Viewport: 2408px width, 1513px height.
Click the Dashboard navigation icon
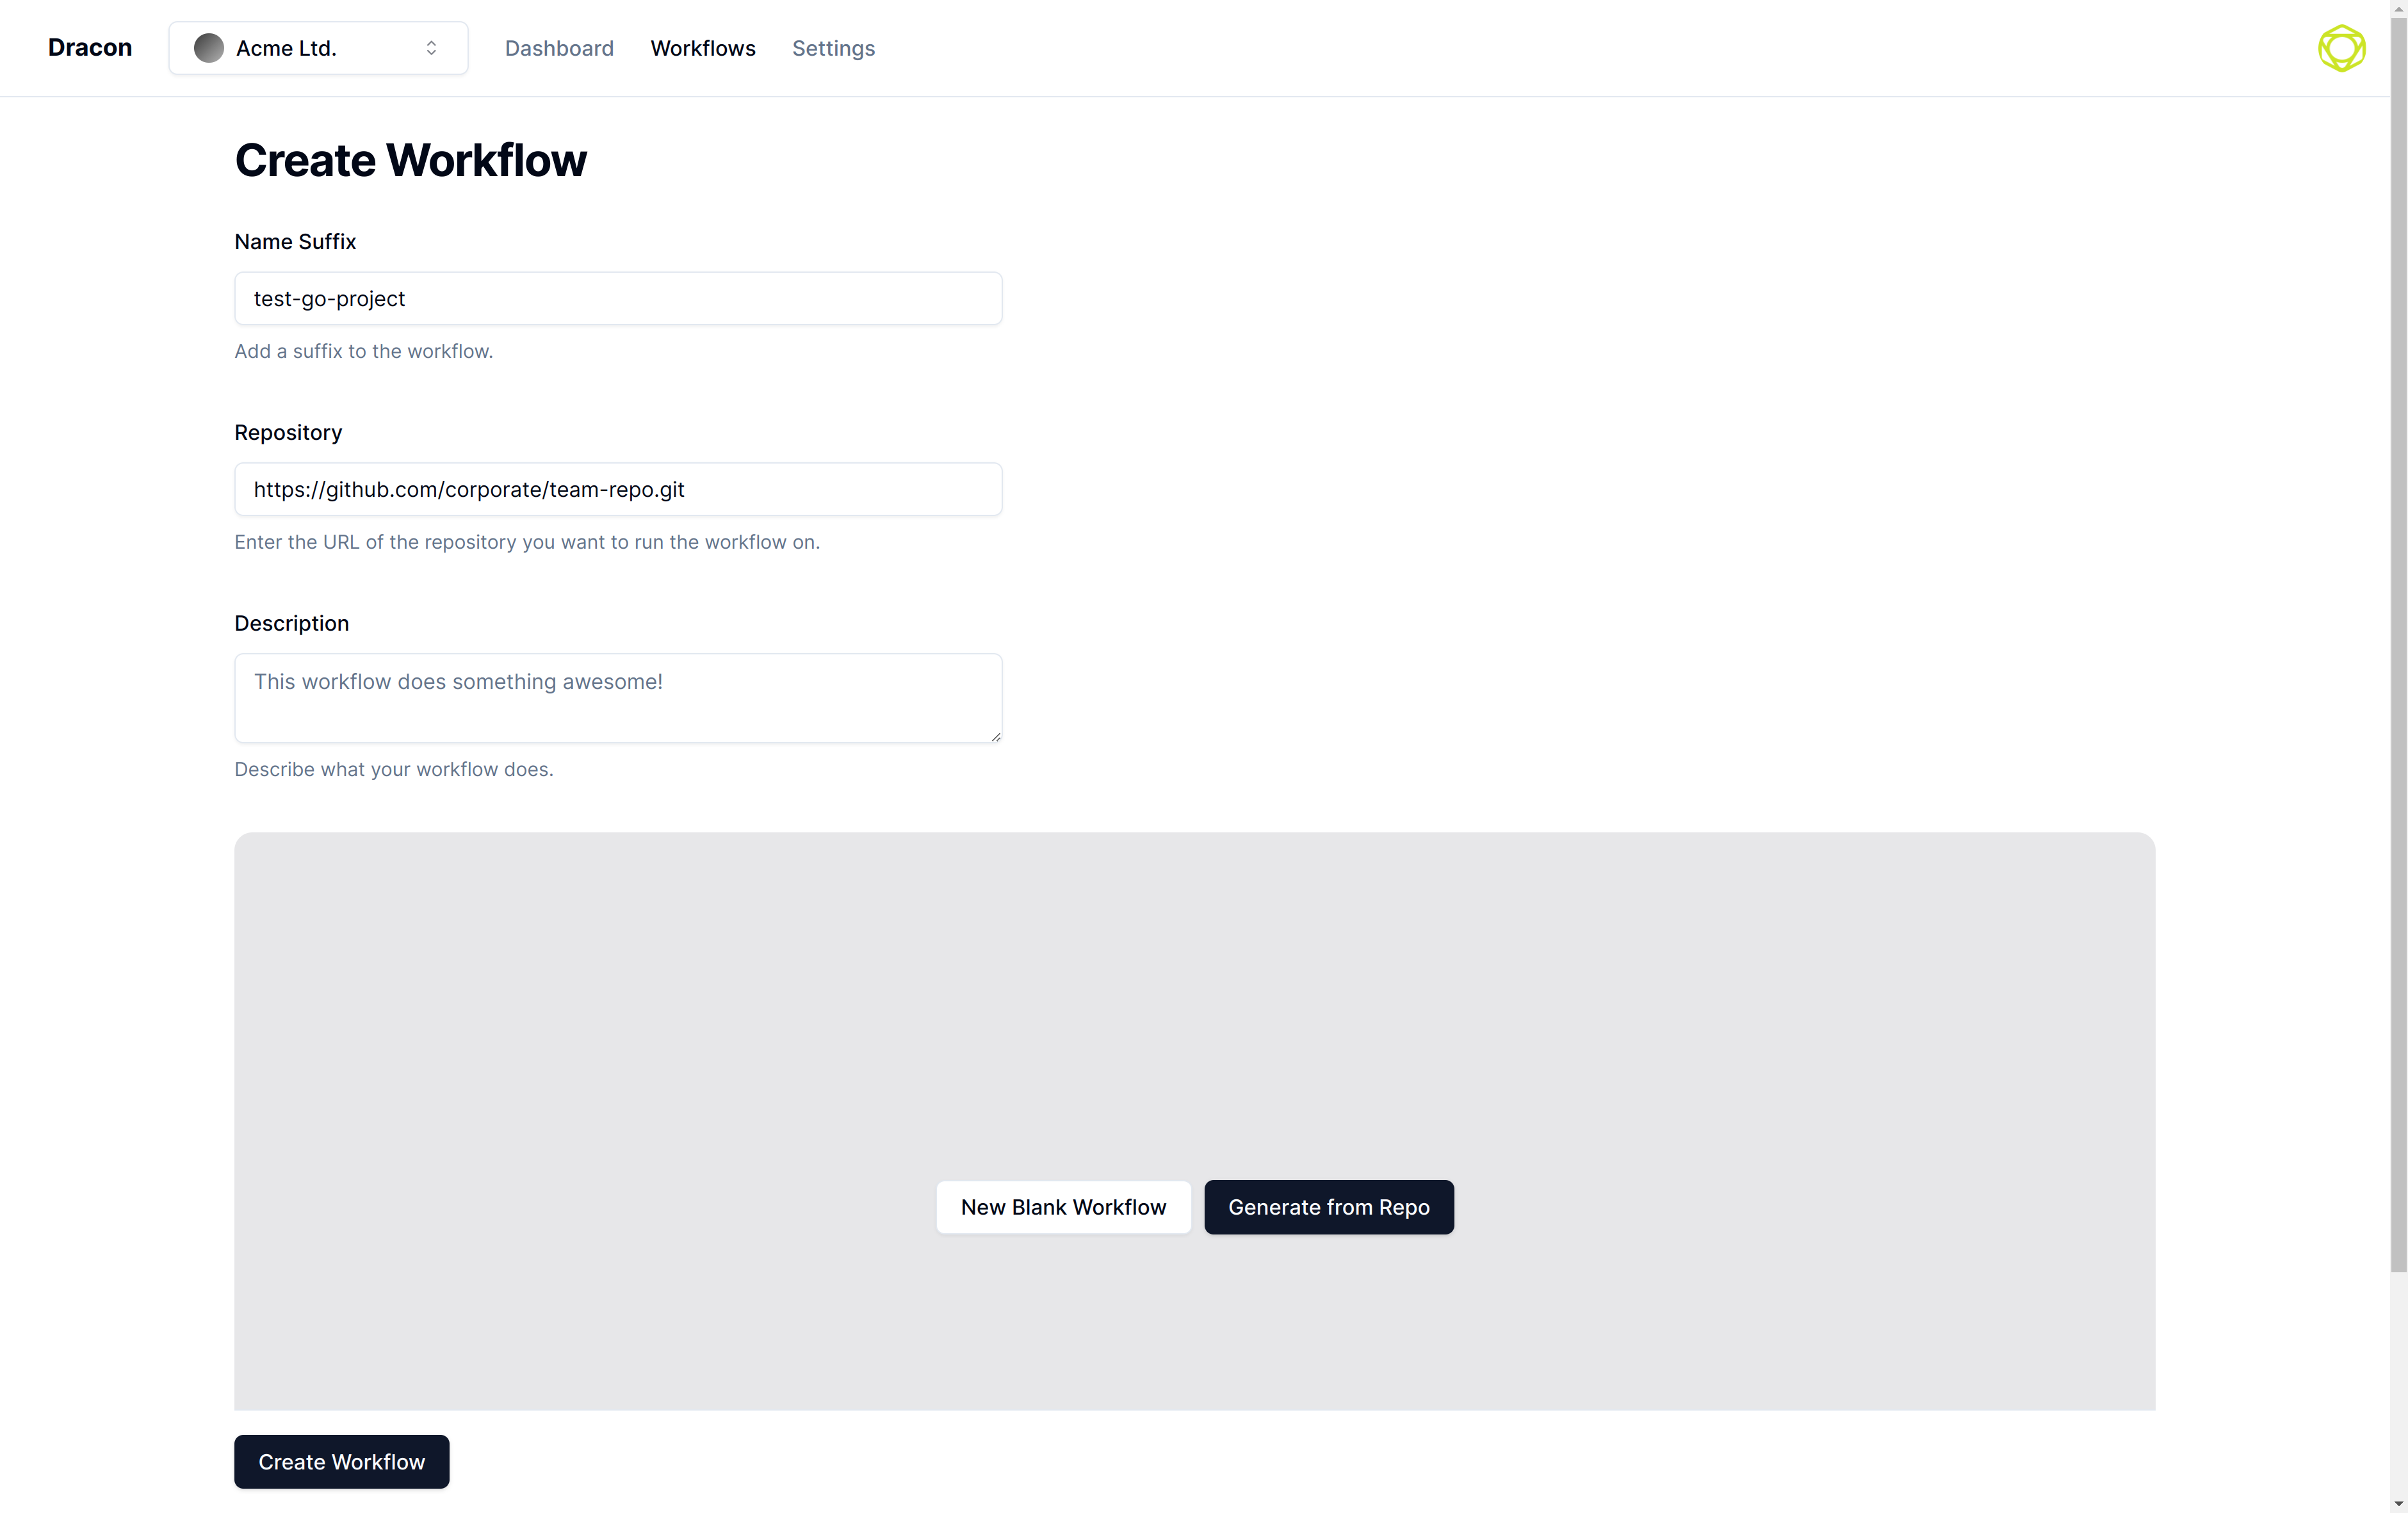coord(558,47)
